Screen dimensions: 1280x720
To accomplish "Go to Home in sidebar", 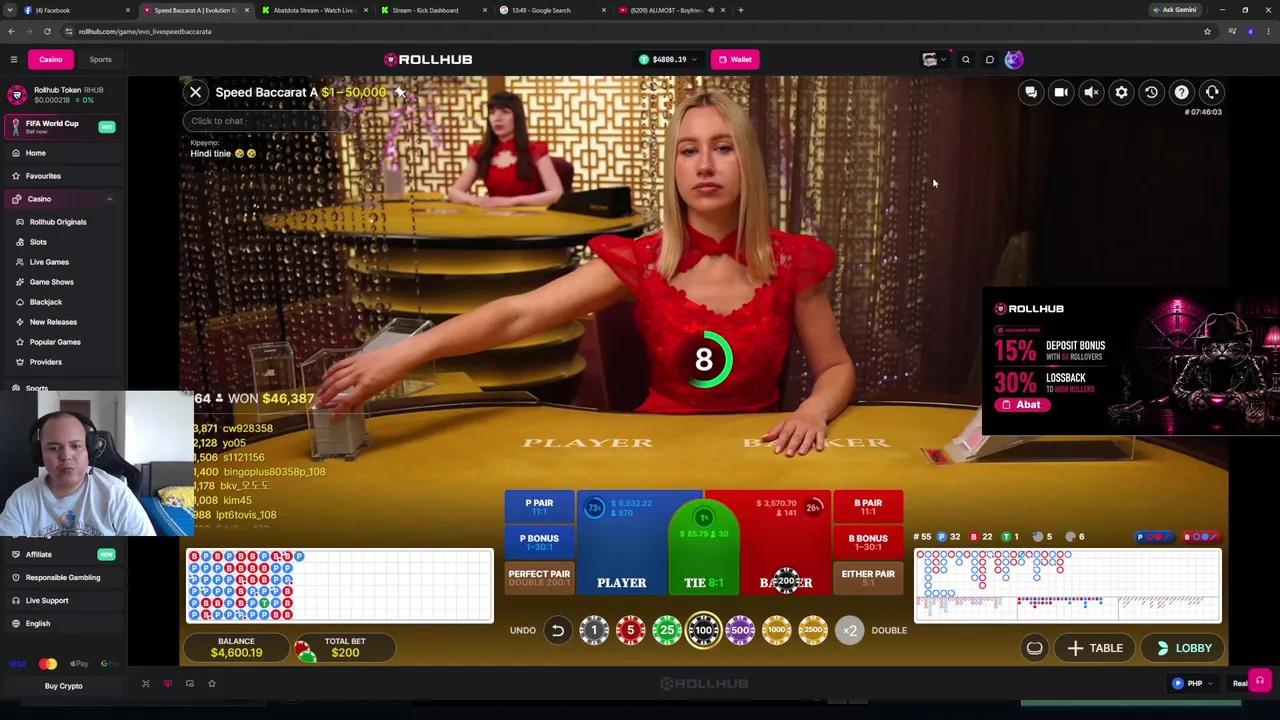I will pos(63,153).
